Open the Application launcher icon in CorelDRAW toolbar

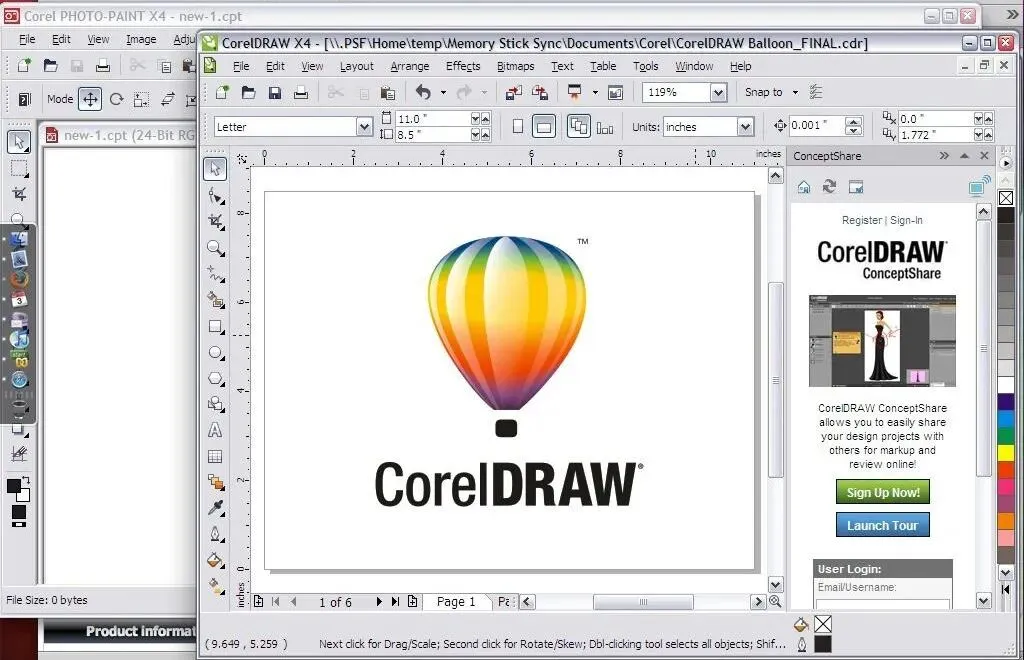(575, 93)
